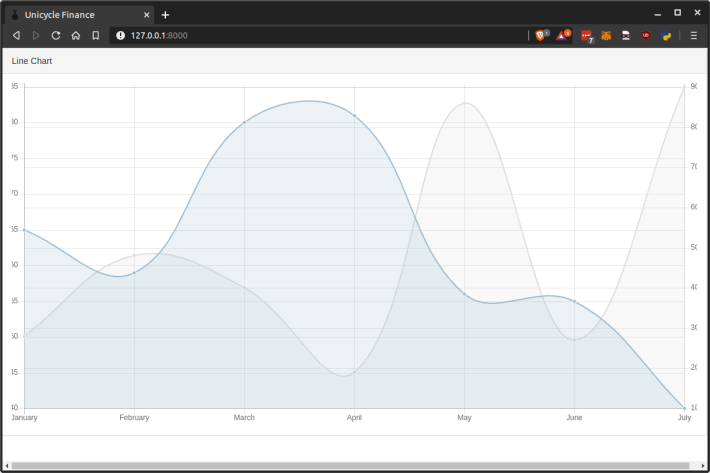Go back to the previous page
The height and width of the screenshot is (473, 710).
16,35
